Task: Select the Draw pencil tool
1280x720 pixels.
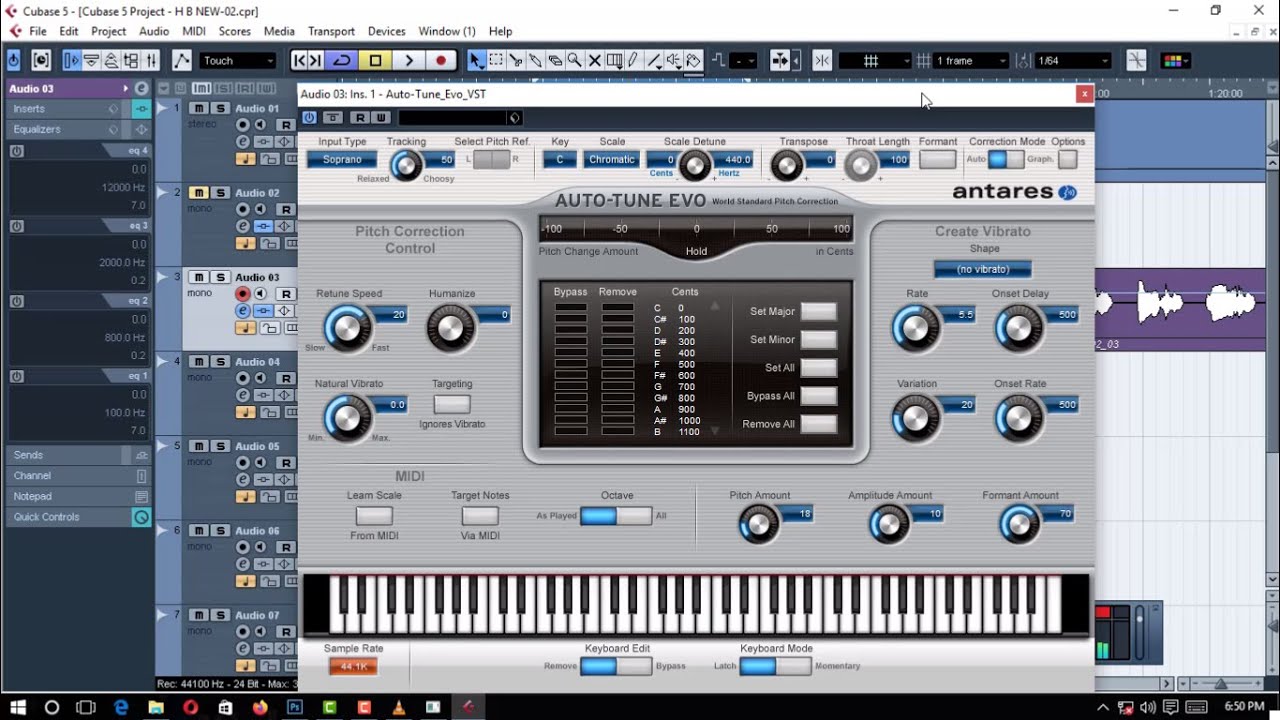Action: point(633,61)
